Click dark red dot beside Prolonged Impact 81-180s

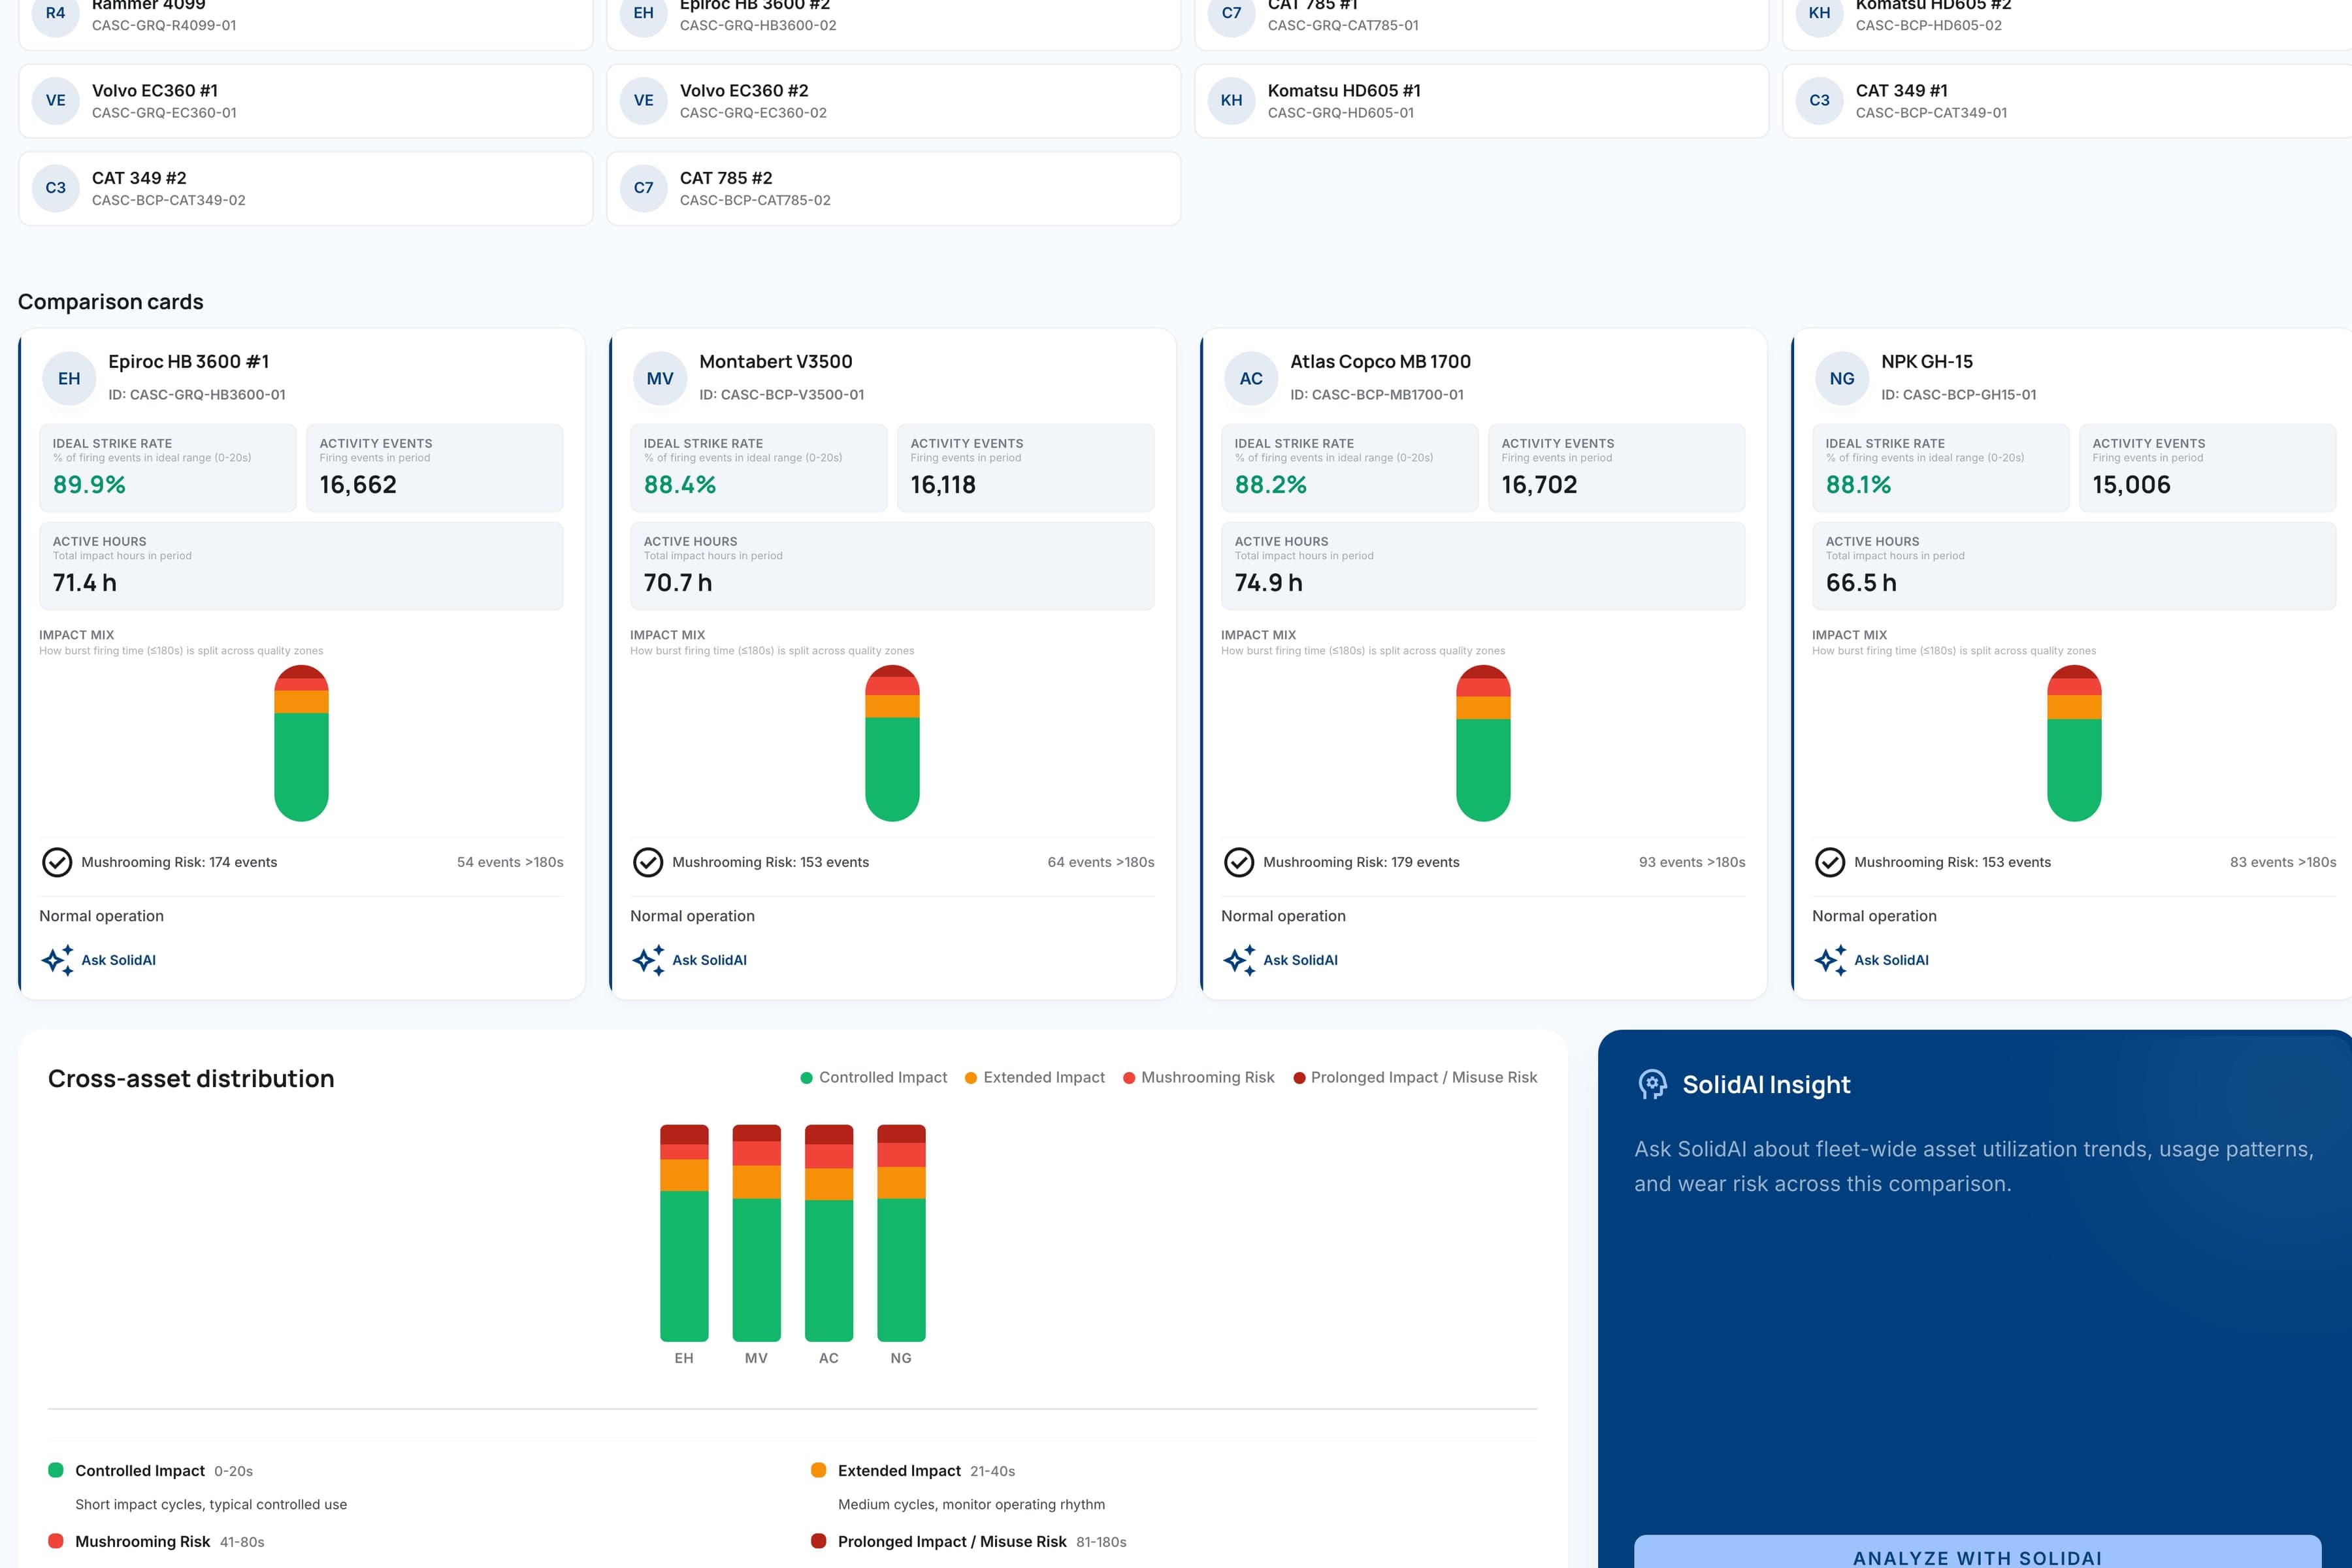[819, 1541]
